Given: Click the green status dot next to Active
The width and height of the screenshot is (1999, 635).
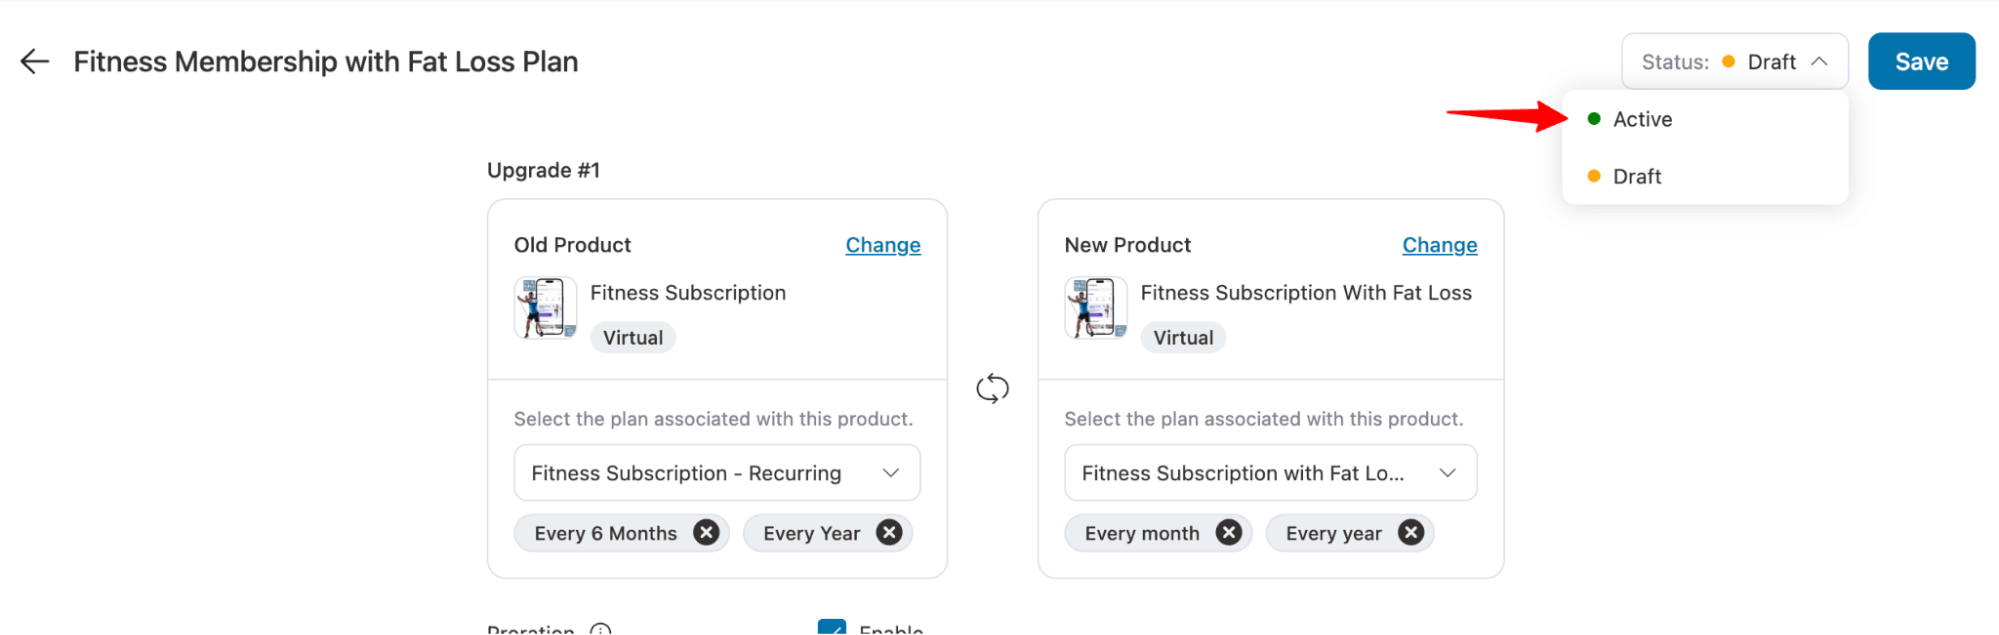Looking at the screenshot, I should 1593,118.
